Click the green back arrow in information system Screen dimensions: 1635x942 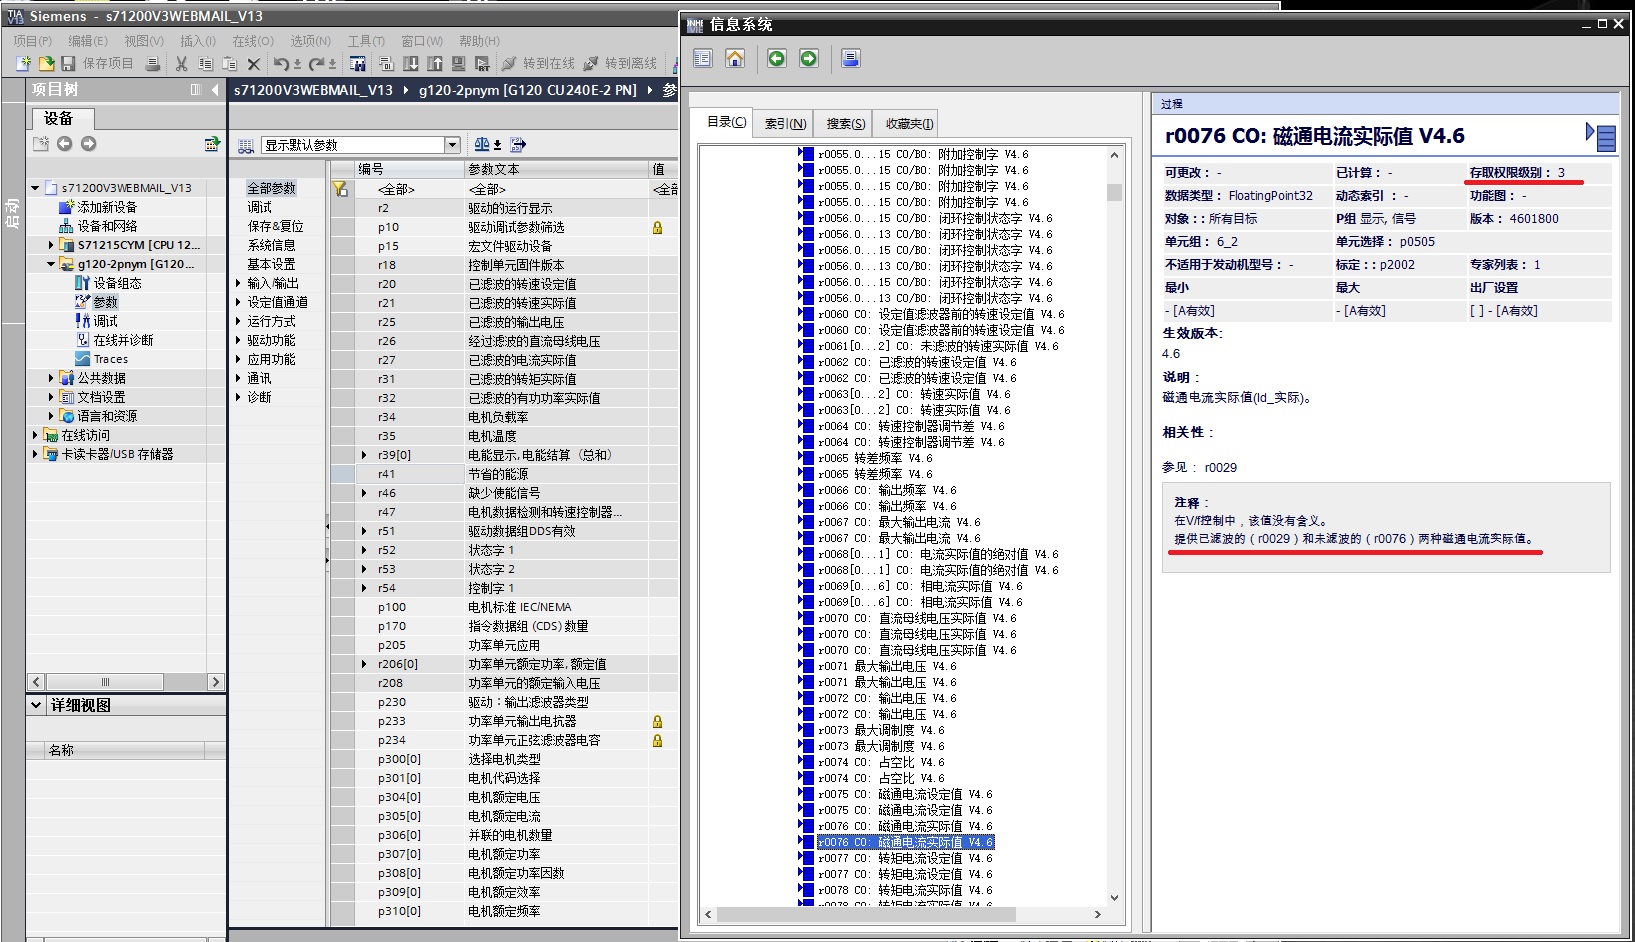tap(777, 59)
